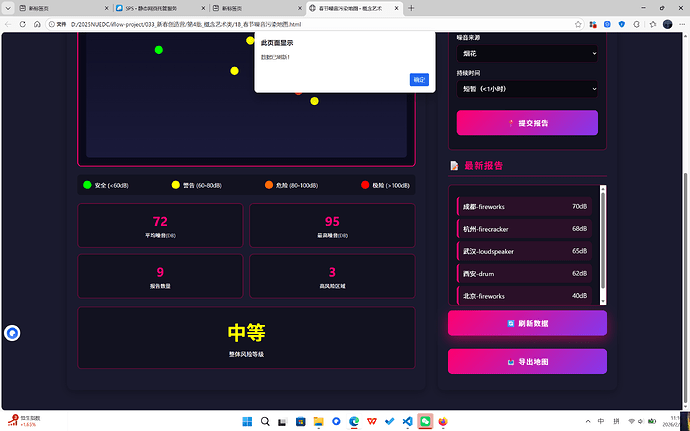
Task: Click the 刷新数据 button
Action: 527,323
